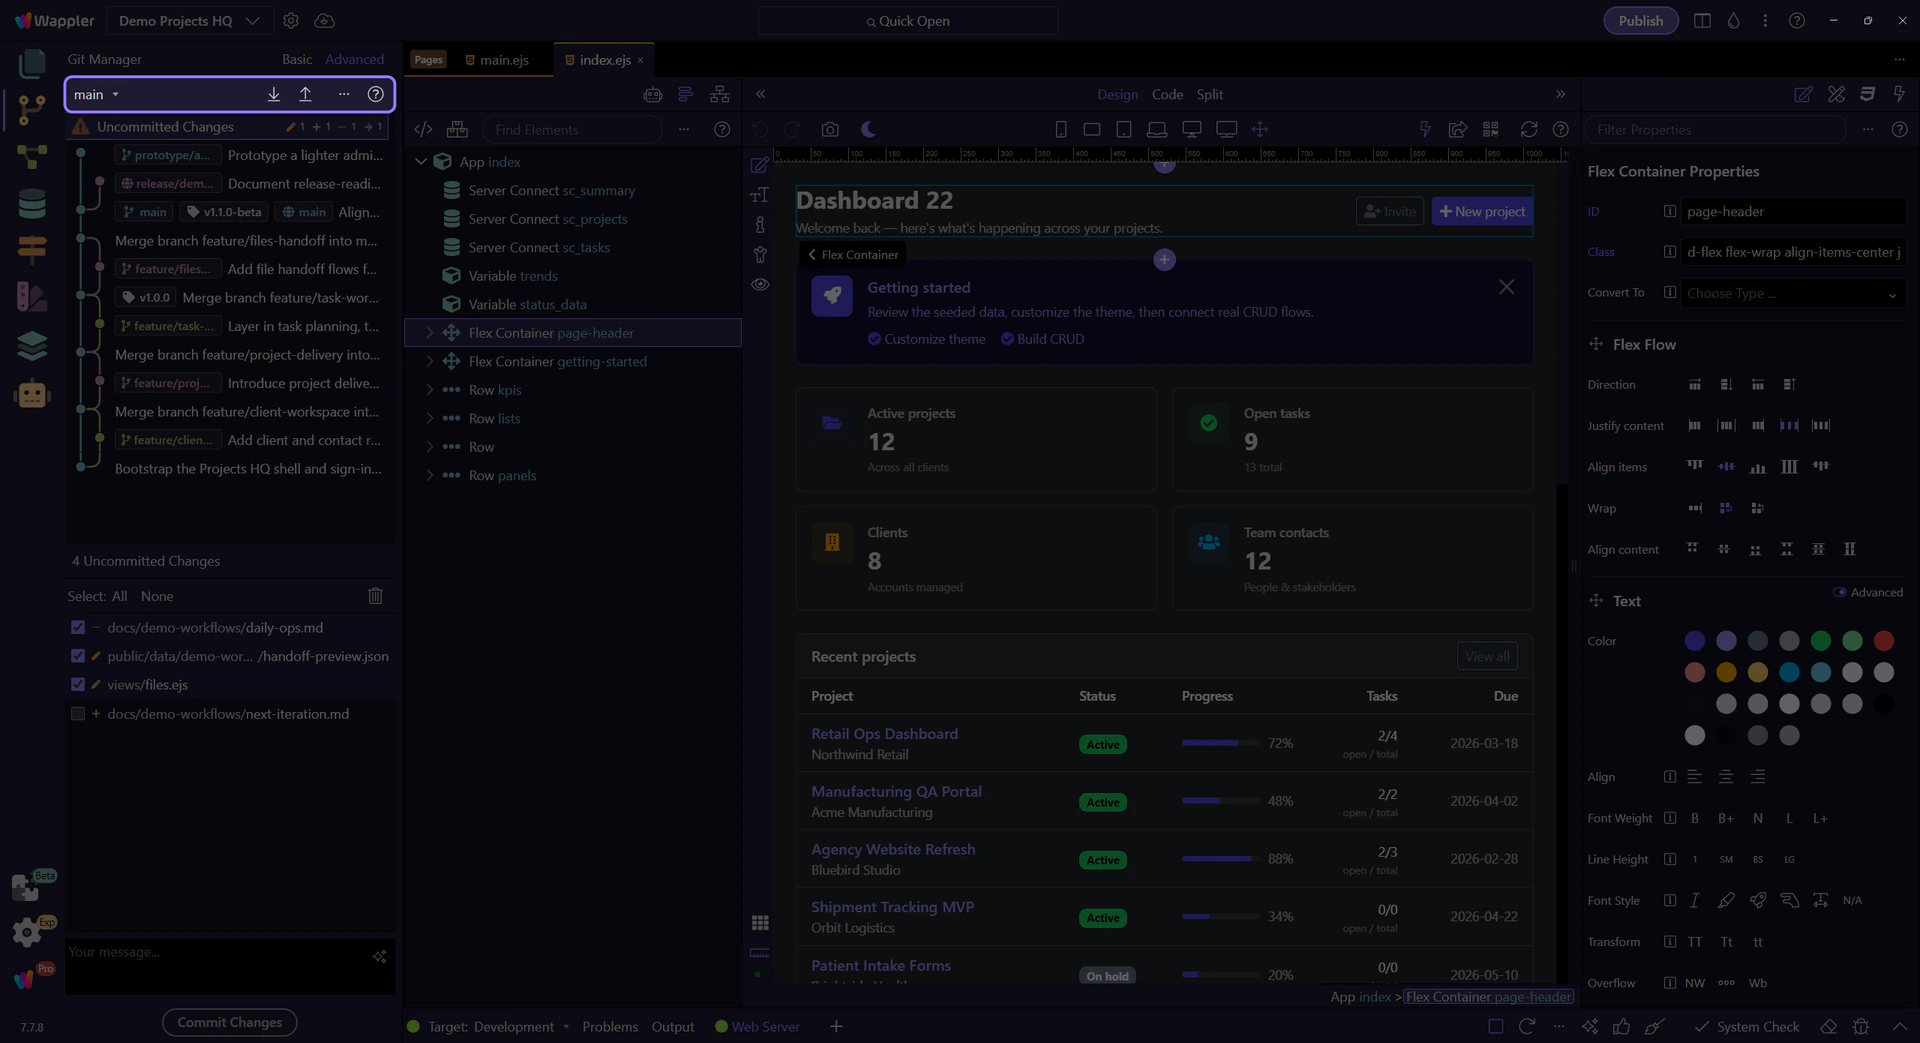The height and width of the screenshot is (1043, 1920).
Task: Open the Database Manager icon in left sidebar
Action: 32,203
